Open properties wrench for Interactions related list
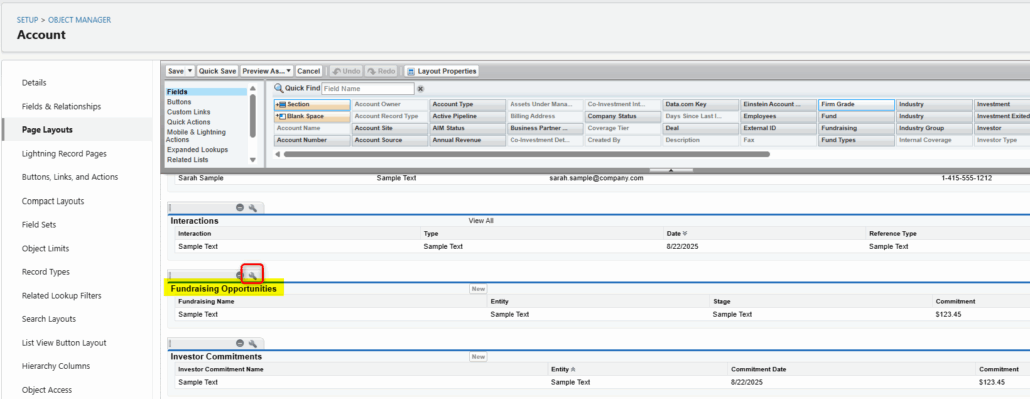Viewport: 1030px width, 399px height. (x=252, y=208)
